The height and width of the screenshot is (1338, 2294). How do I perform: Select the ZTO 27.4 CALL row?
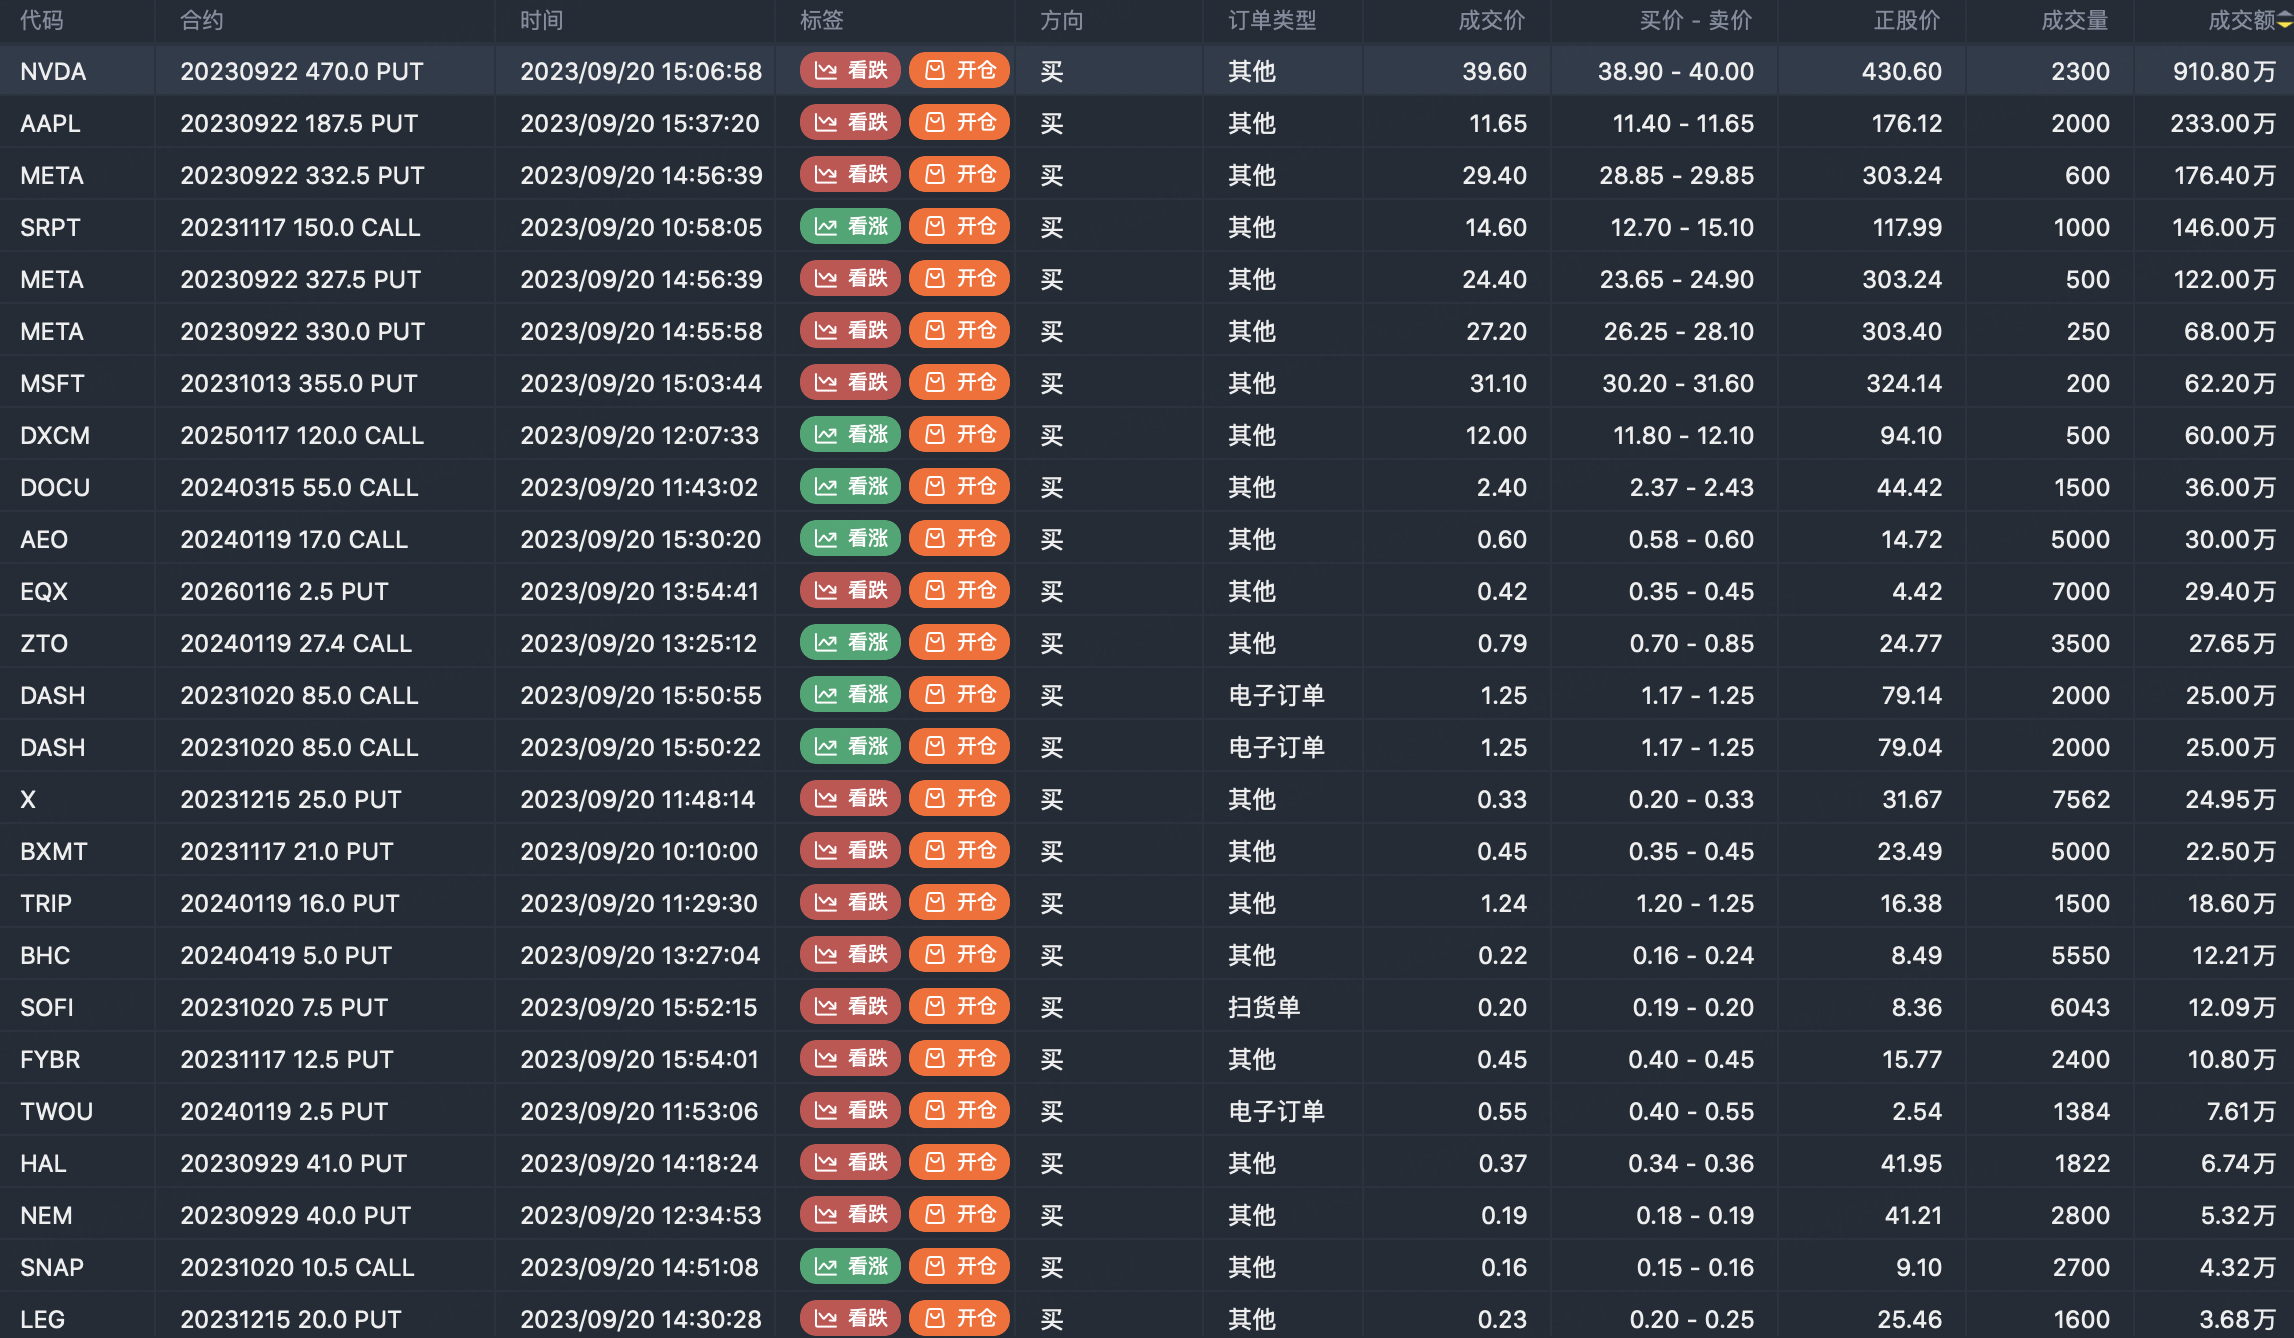[296, 643]
